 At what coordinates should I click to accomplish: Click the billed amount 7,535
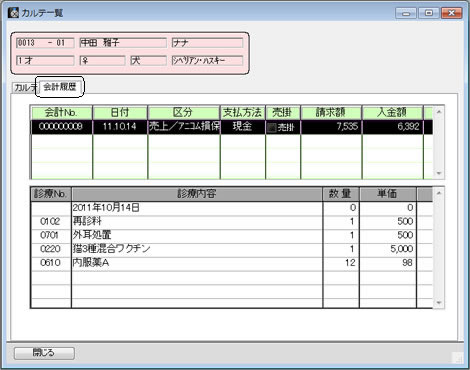click(x=331, y=127)
